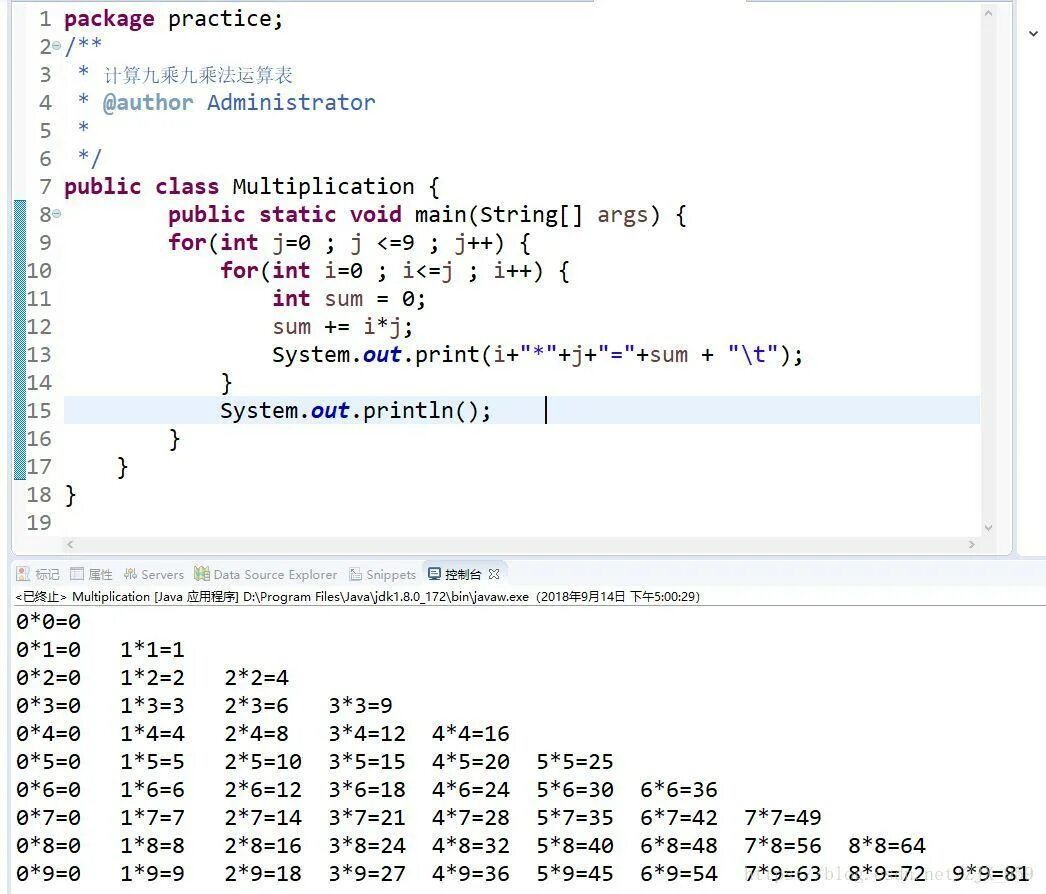Switch to the Servers view tab
The height and width of the screenshot is (894, 1046).
(153, 574)
